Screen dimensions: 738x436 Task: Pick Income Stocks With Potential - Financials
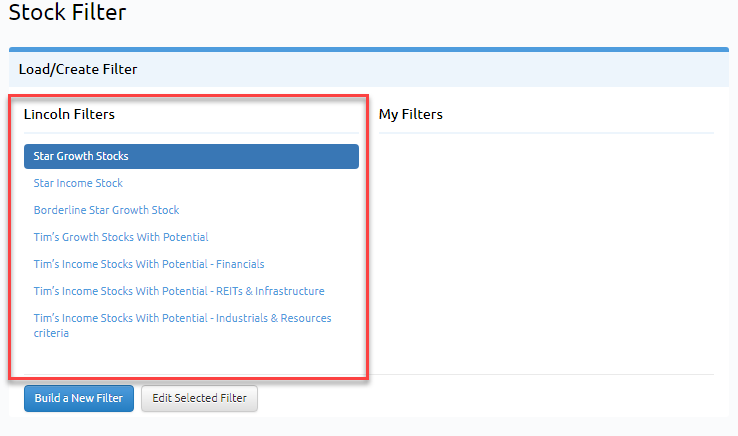(149, 264)
